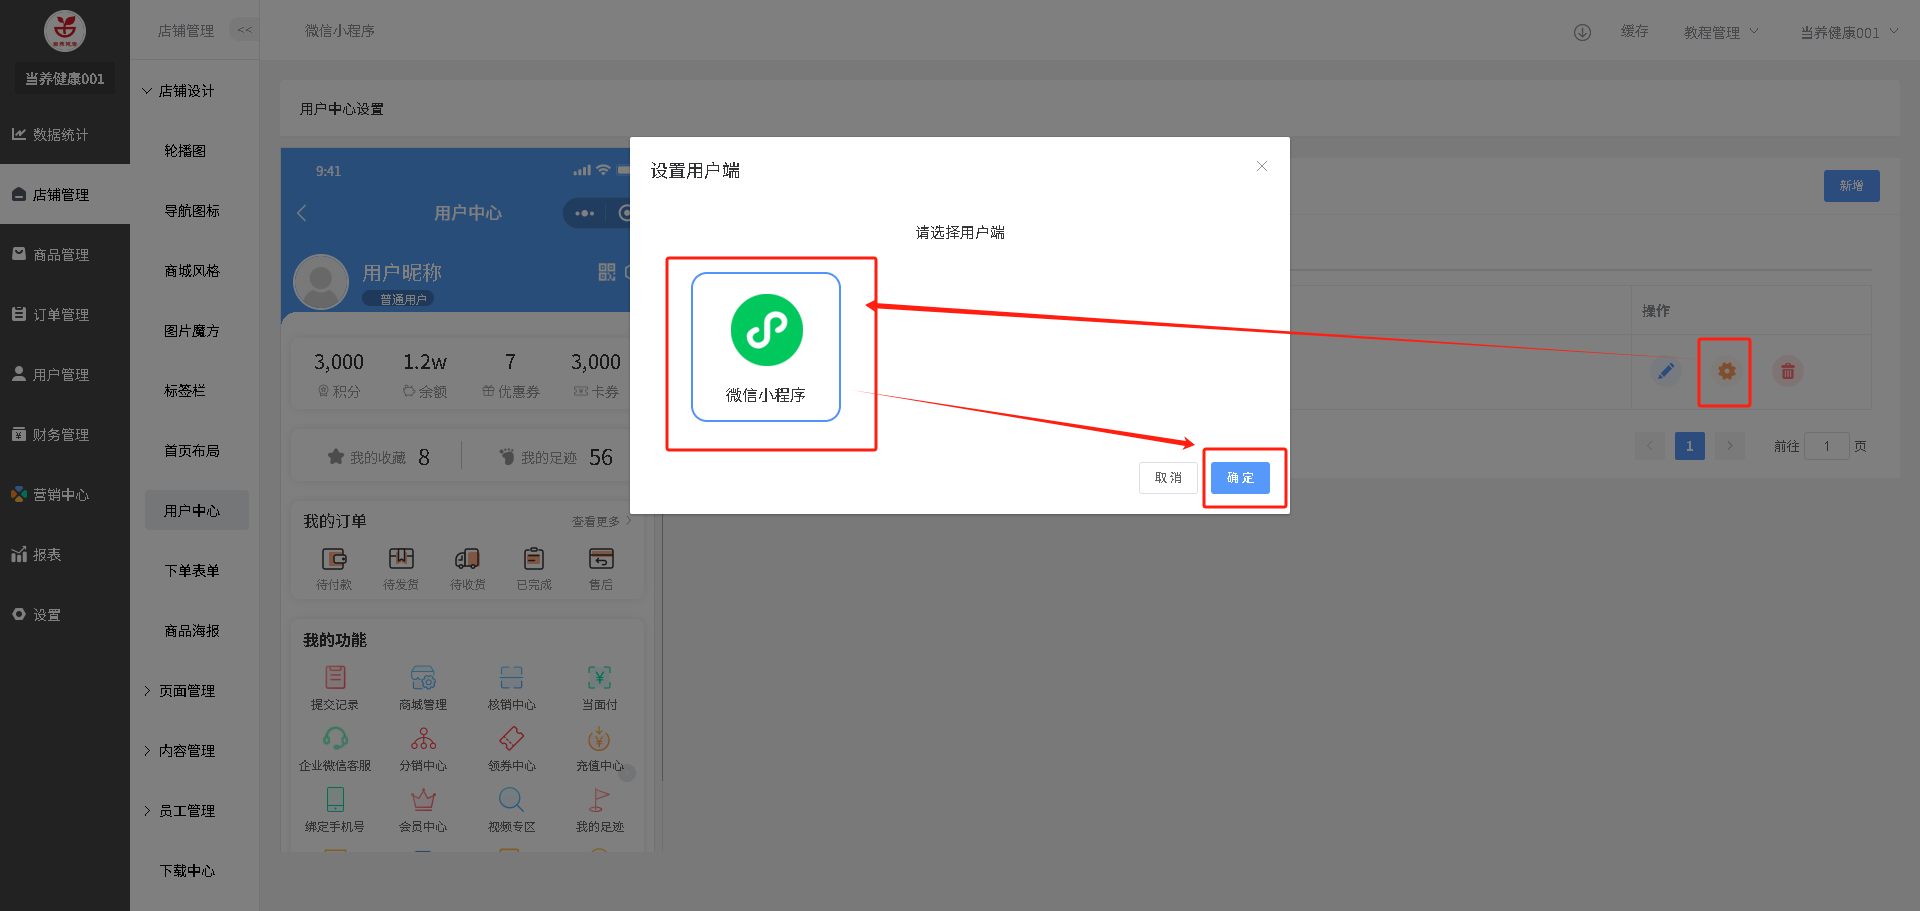
Task: Expand the 页面管理 menu group
Action: pos(185,691)
